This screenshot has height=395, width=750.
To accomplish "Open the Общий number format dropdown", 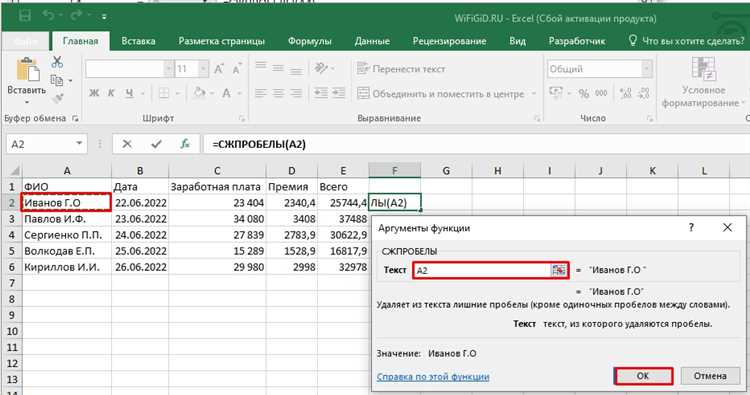I will (647, 69).
